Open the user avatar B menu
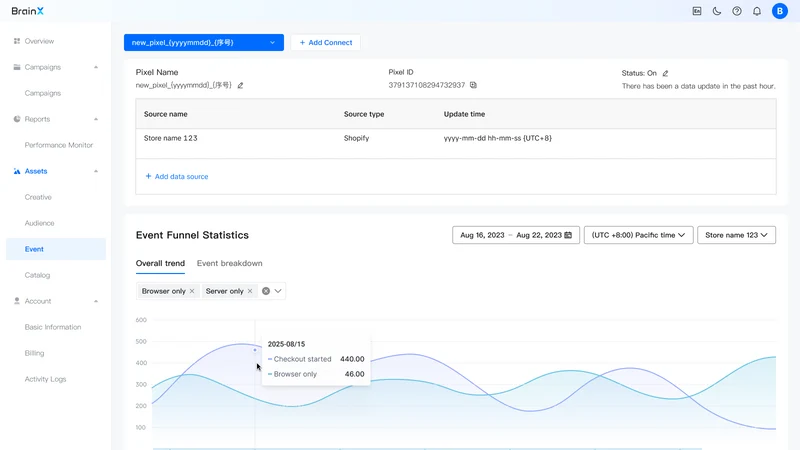Viewport: 800px width, 450px height. (780, 11)
